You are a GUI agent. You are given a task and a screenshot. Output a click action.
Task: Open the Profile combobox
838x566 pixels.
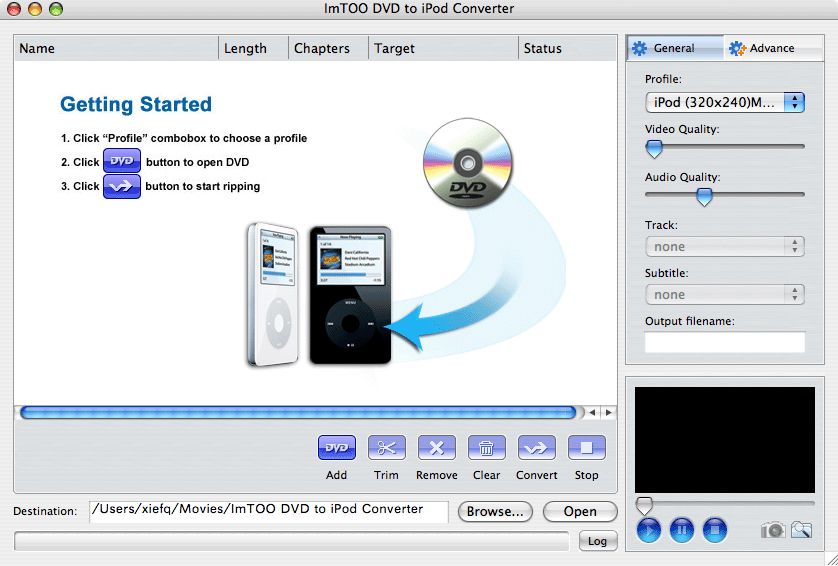coord(725,103)
